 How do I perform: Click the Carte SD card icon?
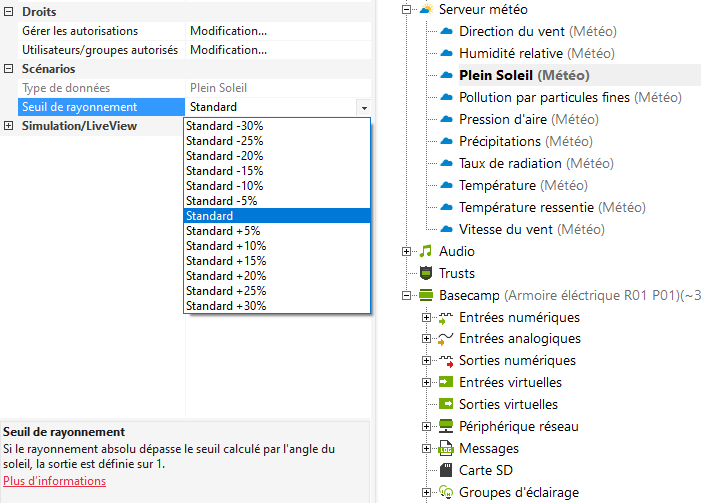(x=446, y=470)
